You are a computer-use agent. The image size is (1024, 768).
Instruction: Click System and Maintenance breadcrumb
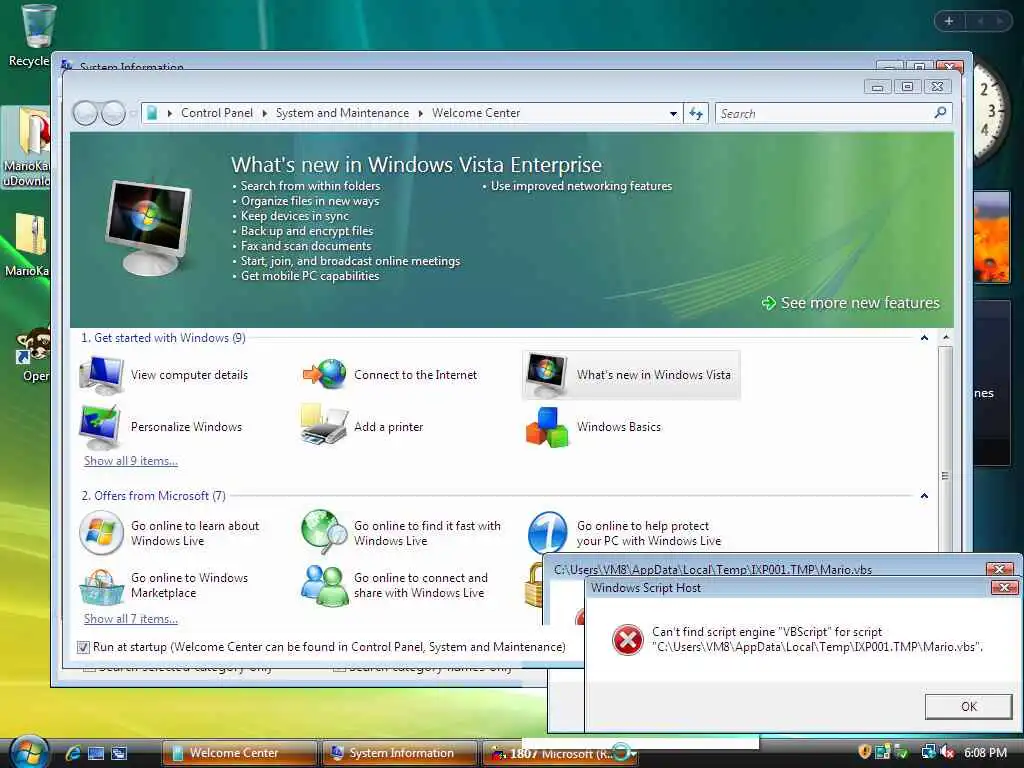tap(342, 113)
